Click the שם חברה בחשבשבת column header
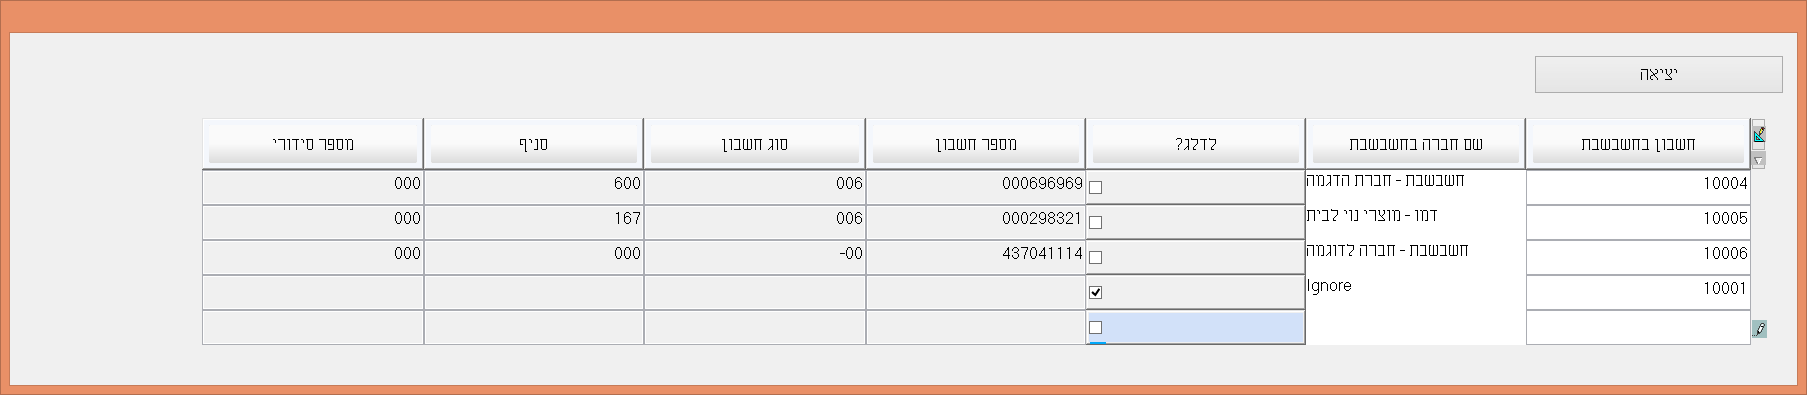The image size is (1807, 395). (x=1415, y=144)
